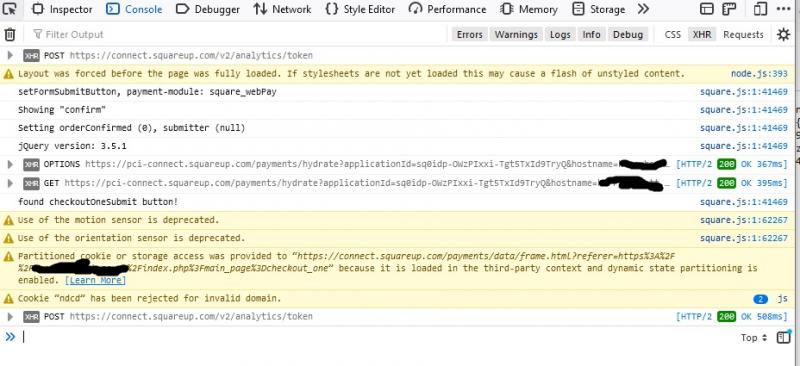
Task: Switch to the Network tab
Action: coord(282,9)
